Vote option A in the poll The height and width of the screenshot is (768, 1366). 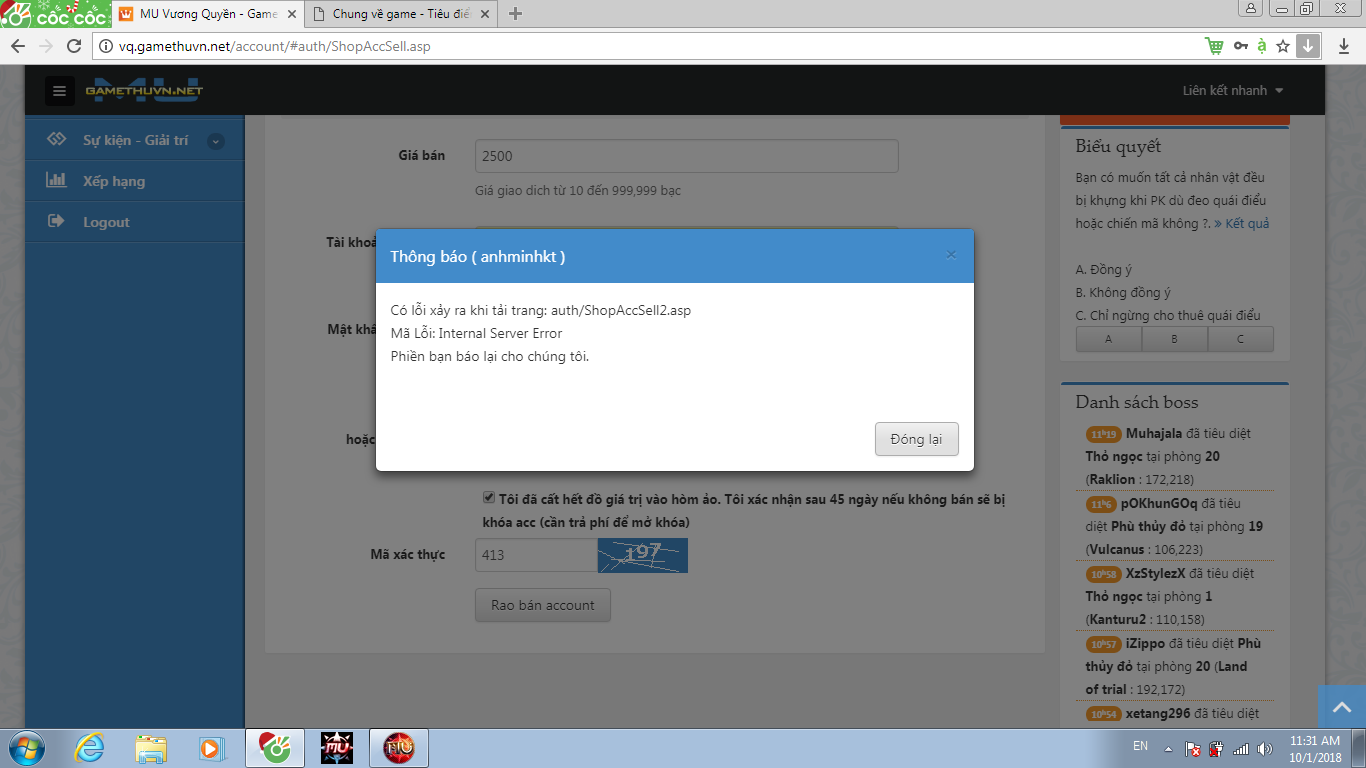click(x=1108, y=339)
